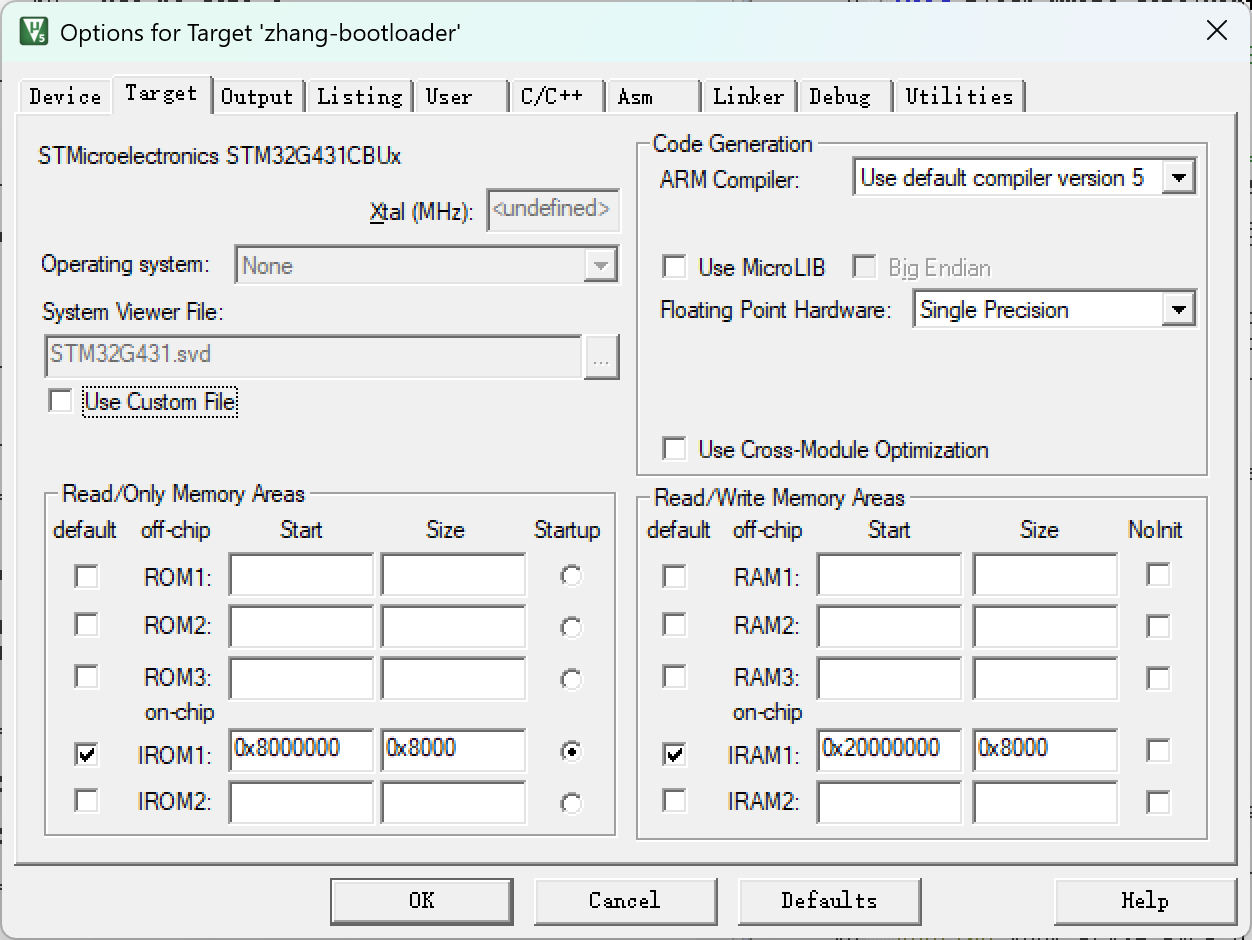1252x940 pixels.
Task: Select the ROM1 Startup radio button
Action: point(571,576)
